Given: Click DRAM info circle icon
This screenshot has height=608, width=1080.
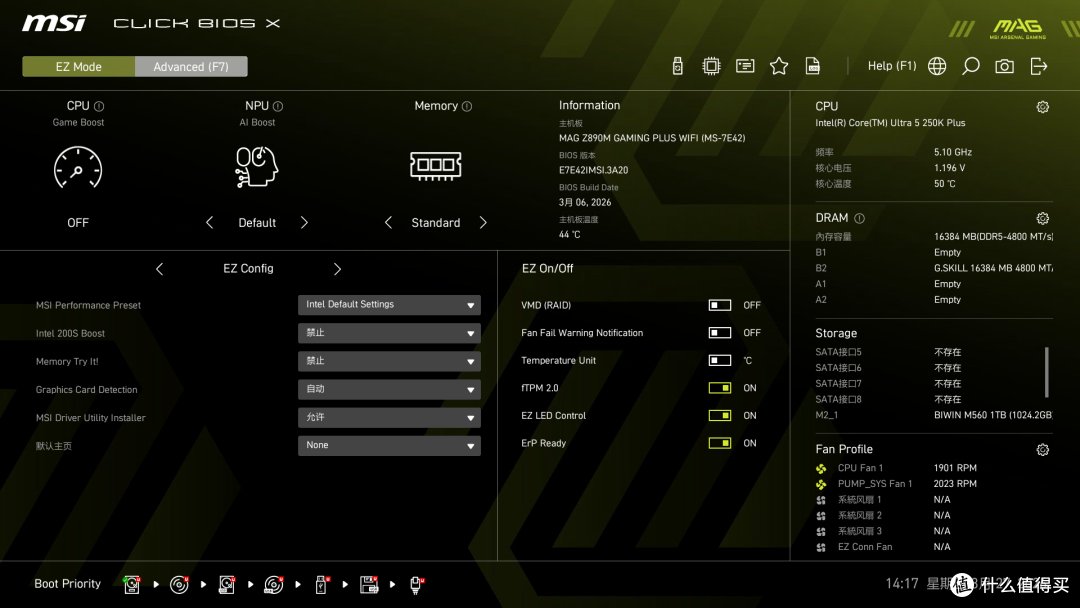Looking at the screenshot, I should (x=860, y=218).
